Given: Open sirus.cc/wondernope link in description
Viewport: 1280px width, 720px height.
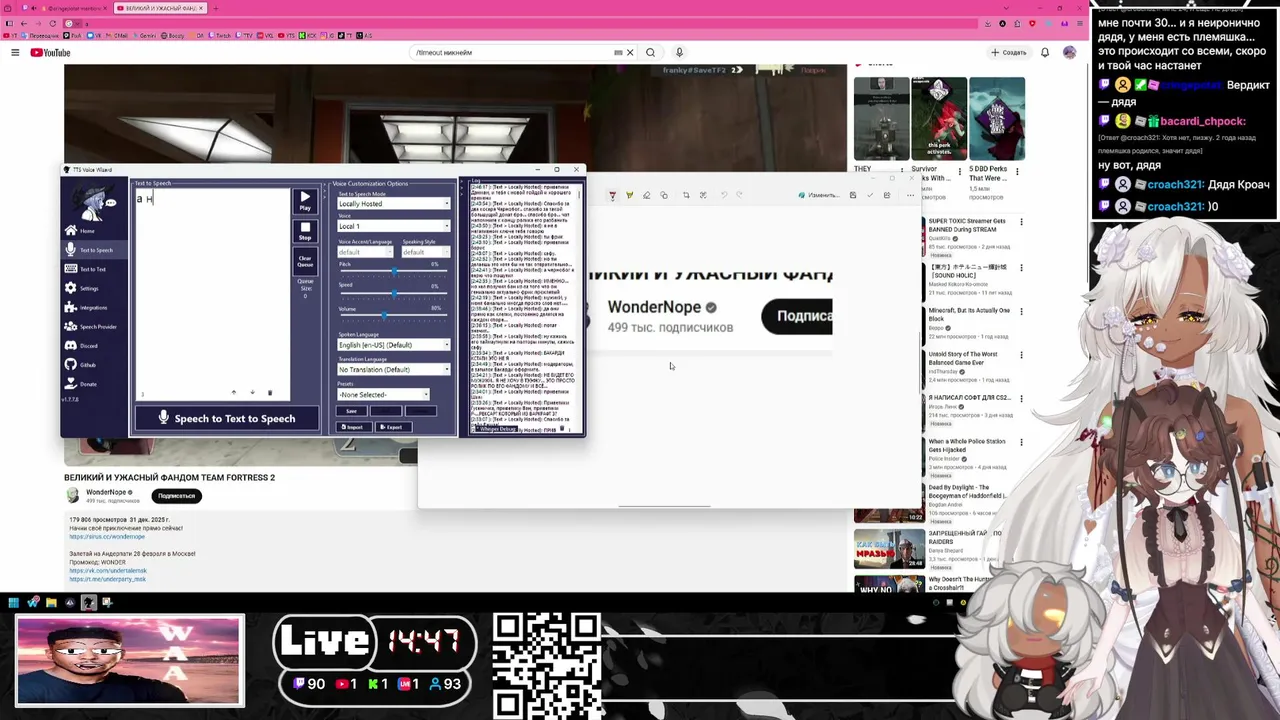Looking at the screenshot, I should (107, 537).
